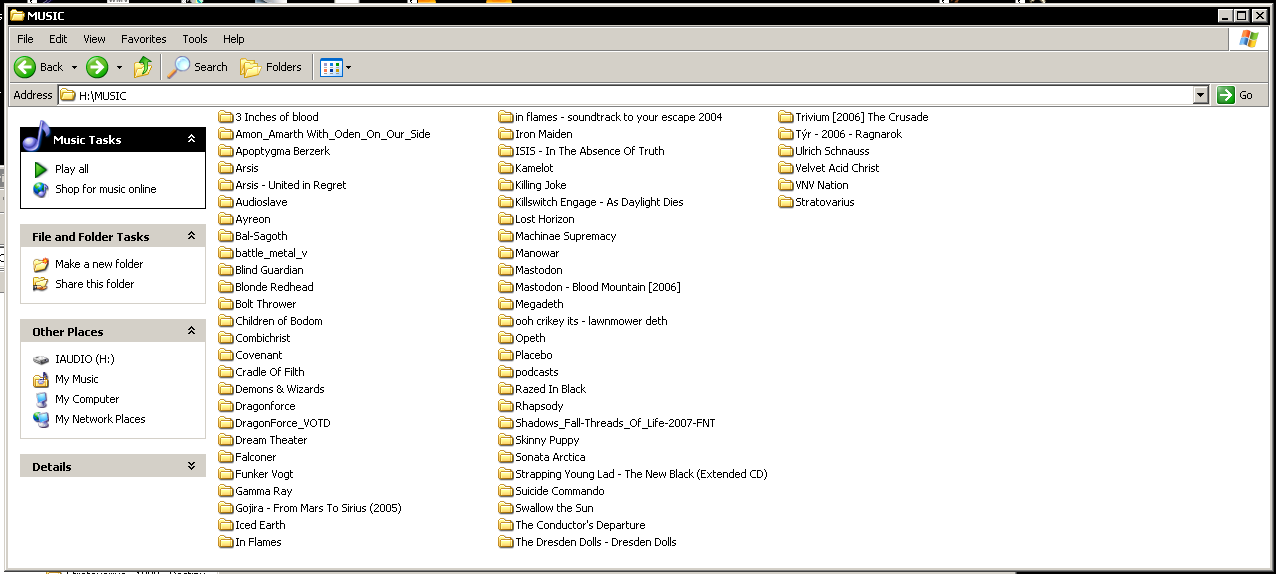Select the in flames - soundtrack to your escape 2004 folder
The image size is (1276, 574).
pyautogui.click(x=610, y=117)
